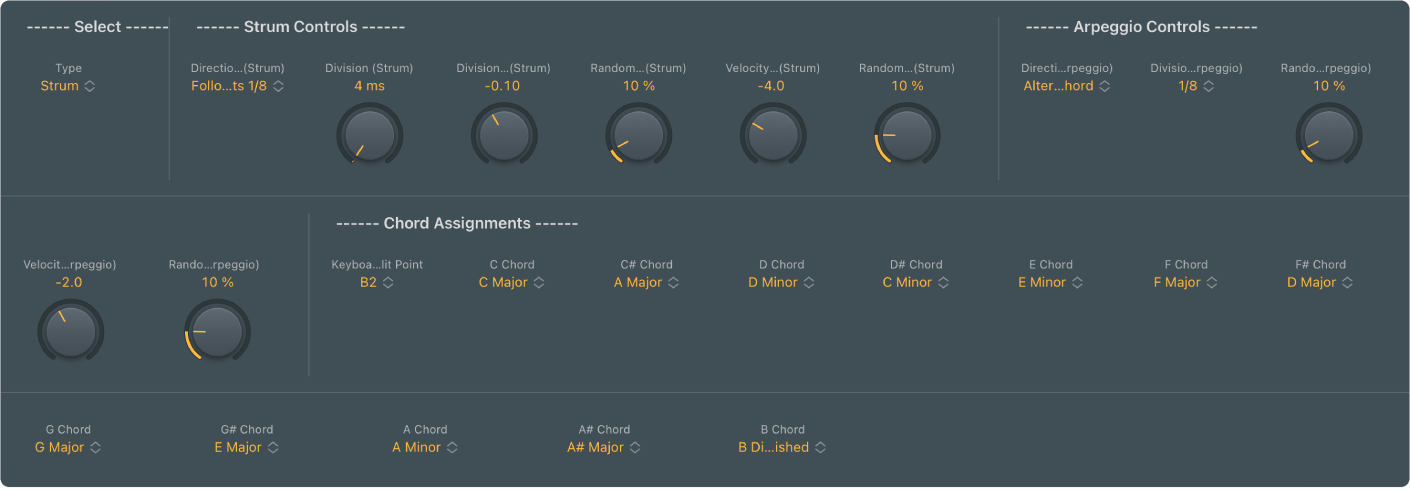
Task: Open the Keyboard Split Point B2 popup
Action: (x=377, y=283)
